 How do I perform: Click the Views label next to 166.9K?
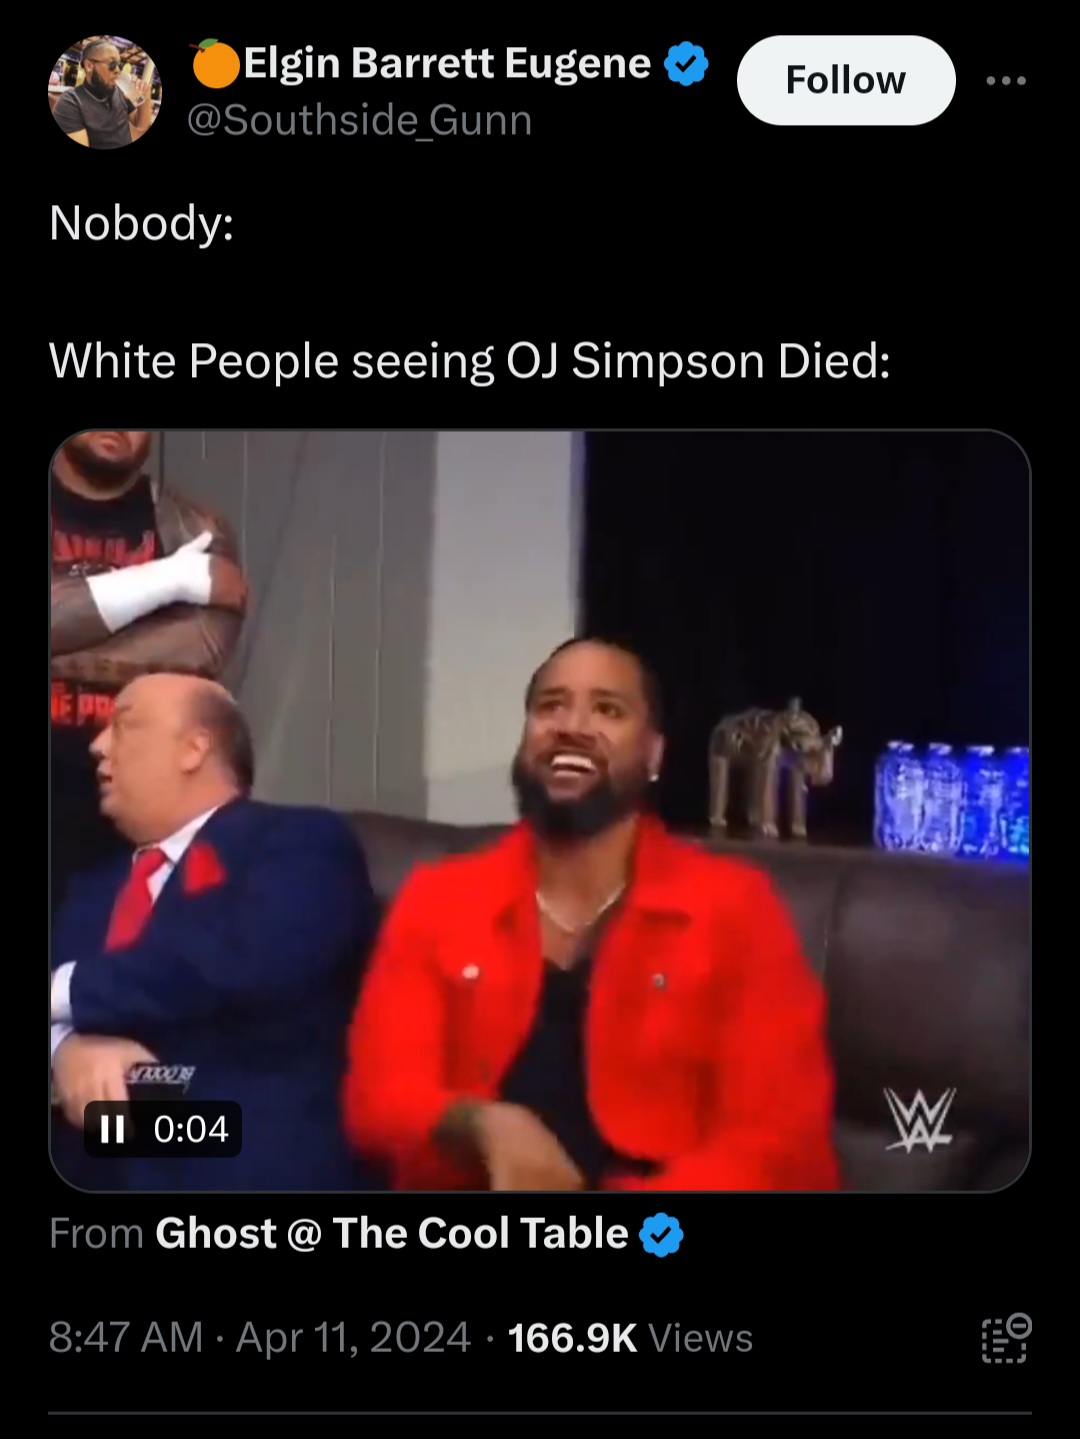tap(700, 1338)
